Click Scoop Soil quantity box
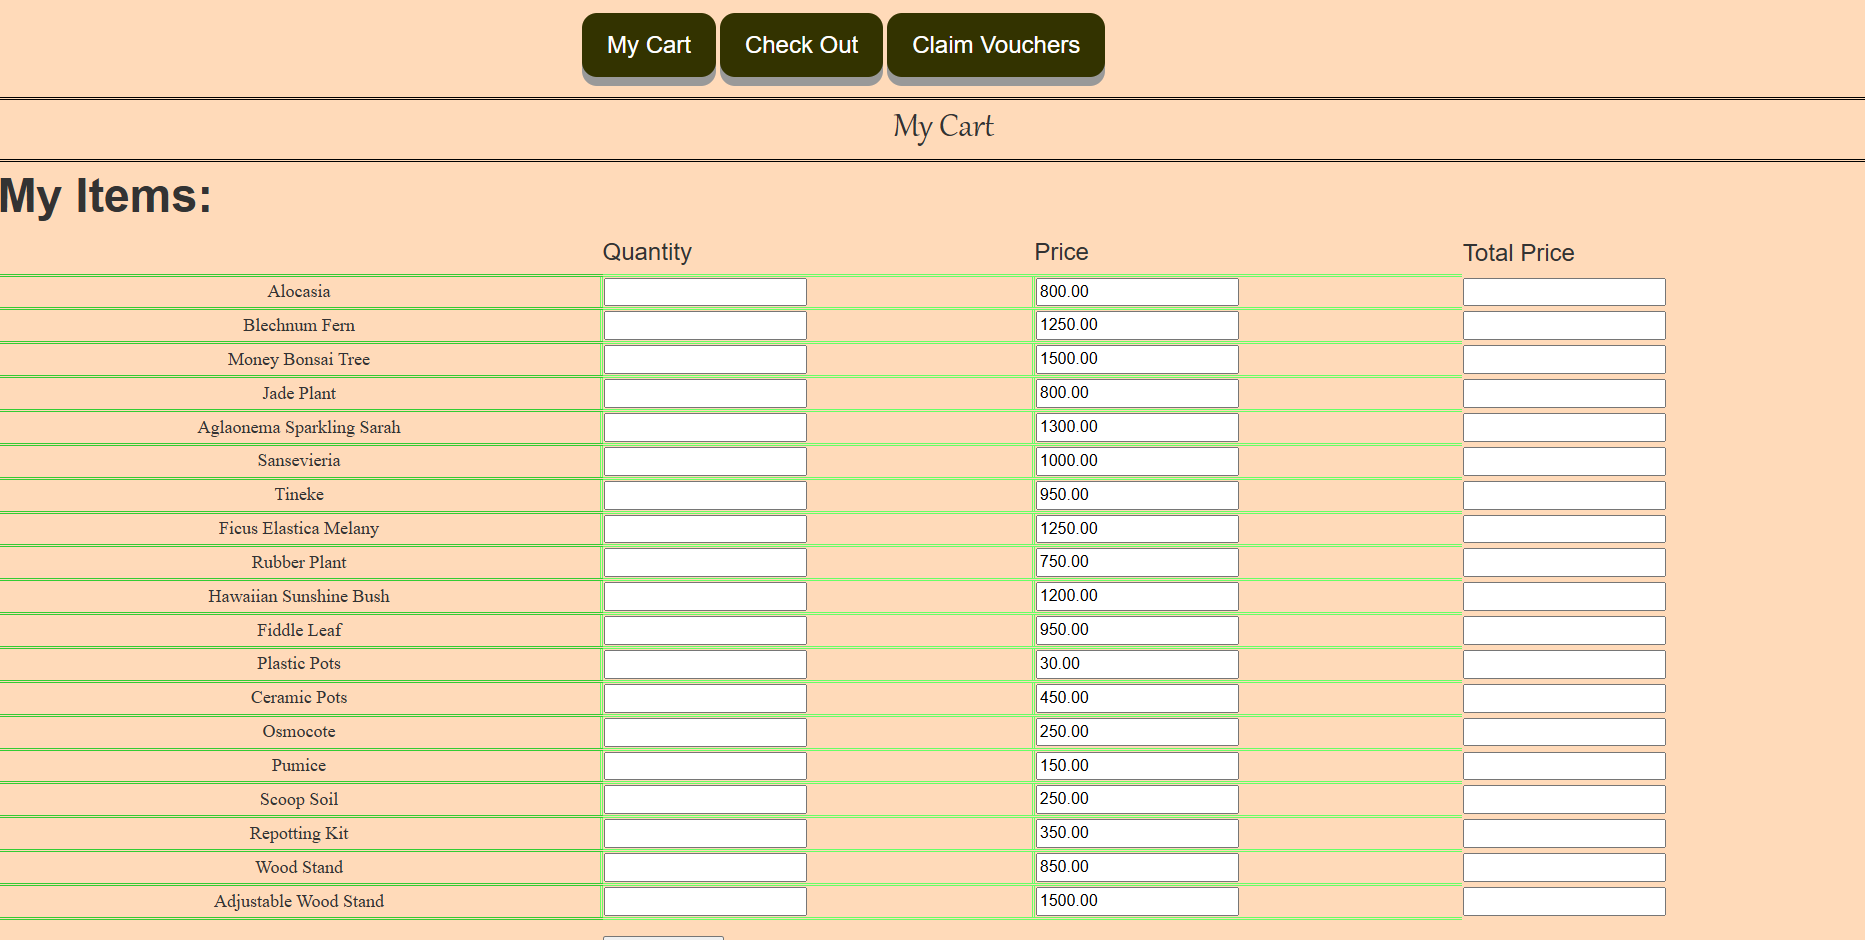Image resolution: width=1865 pixels, height=940 pixels. pyautogui.click(x=705, y=799)
